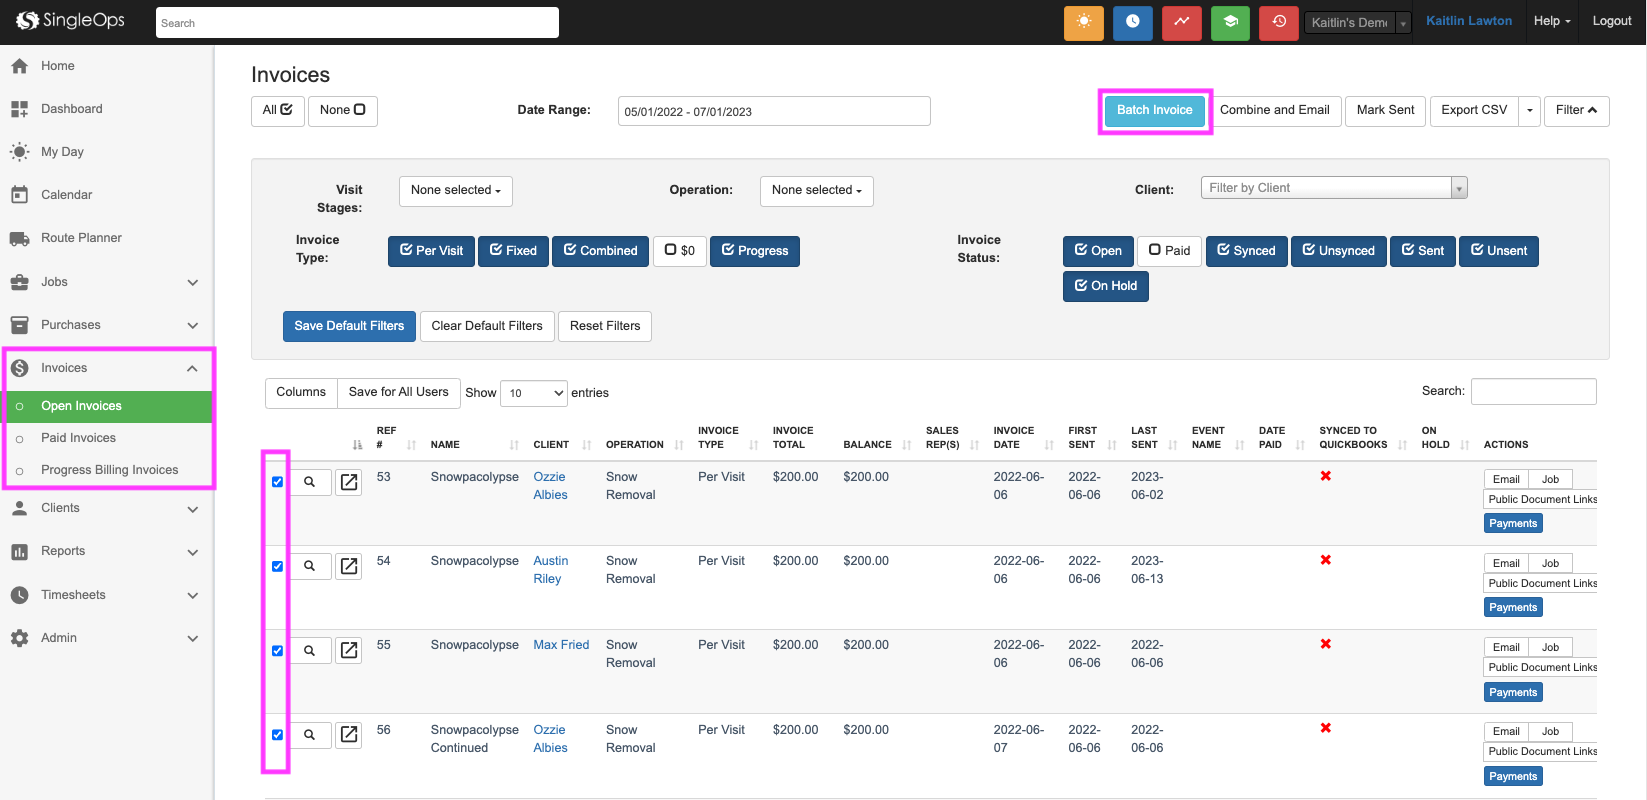Screen dimensions: 1647x800
Task: Open Paid Invoices in sidebar
Action: coord(78,438)
